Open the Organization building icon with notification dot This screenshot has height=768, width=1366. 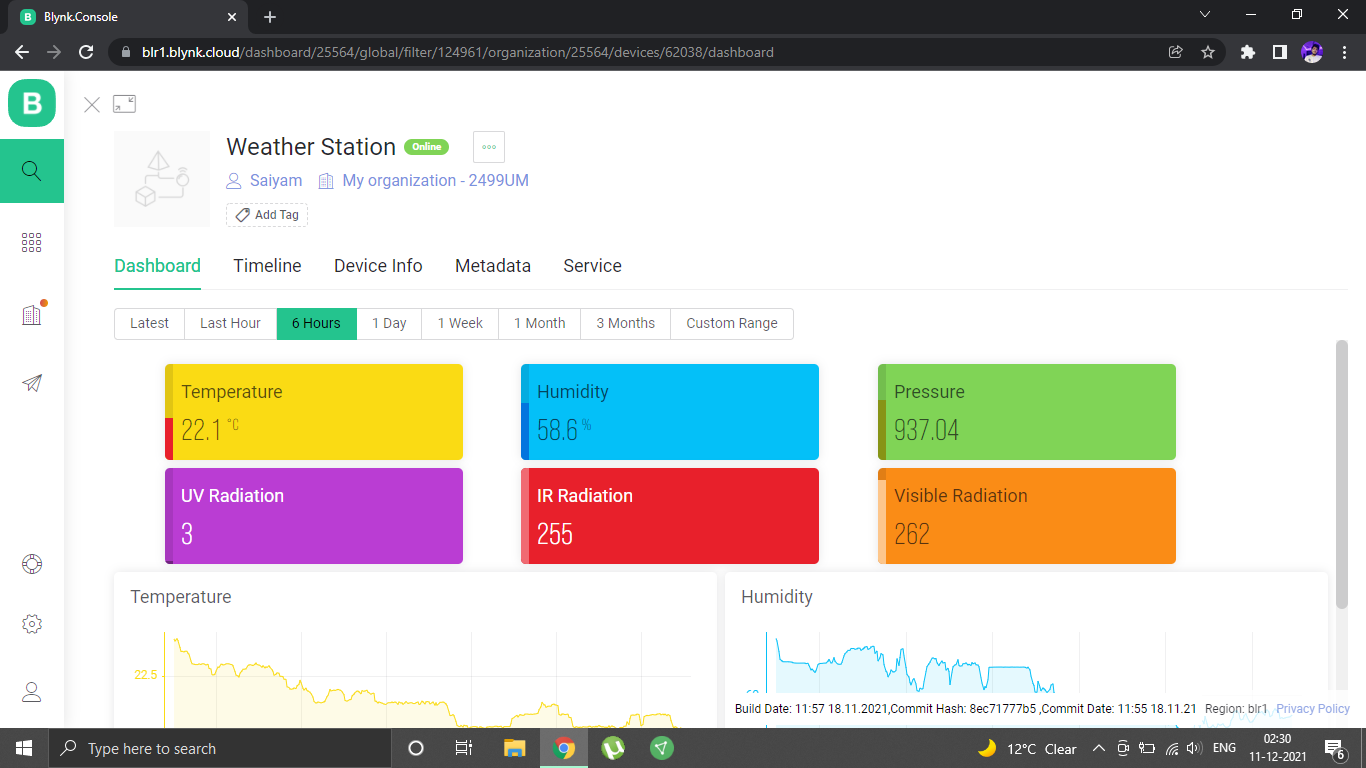31,313
